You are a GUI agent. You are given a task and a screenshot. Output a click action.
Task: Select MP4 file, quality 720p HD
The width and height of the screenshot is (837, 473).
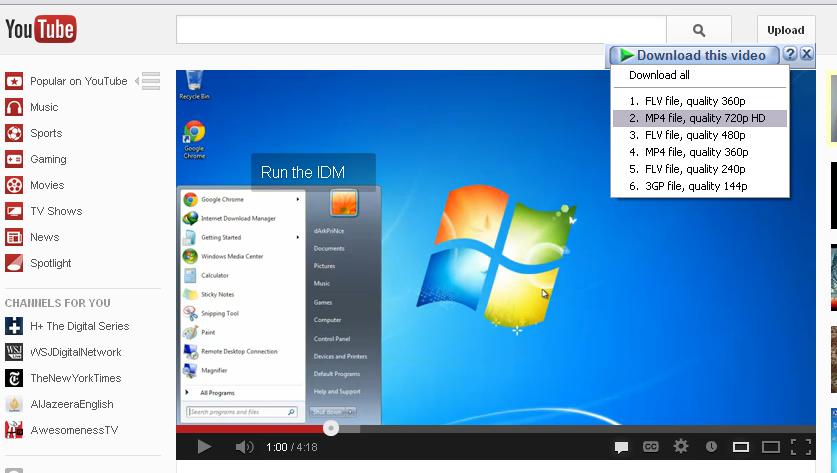700,118
